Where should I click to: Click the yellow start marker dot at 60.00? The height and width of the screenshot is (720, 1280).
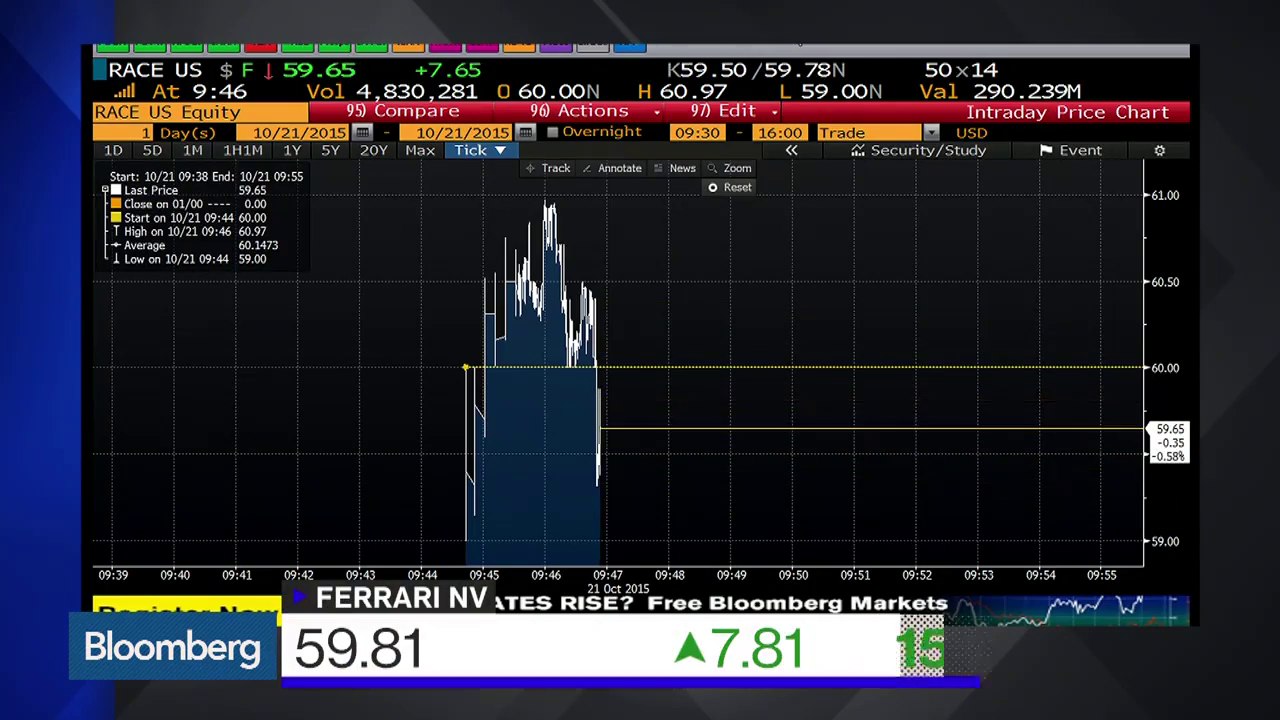[466, 368]
